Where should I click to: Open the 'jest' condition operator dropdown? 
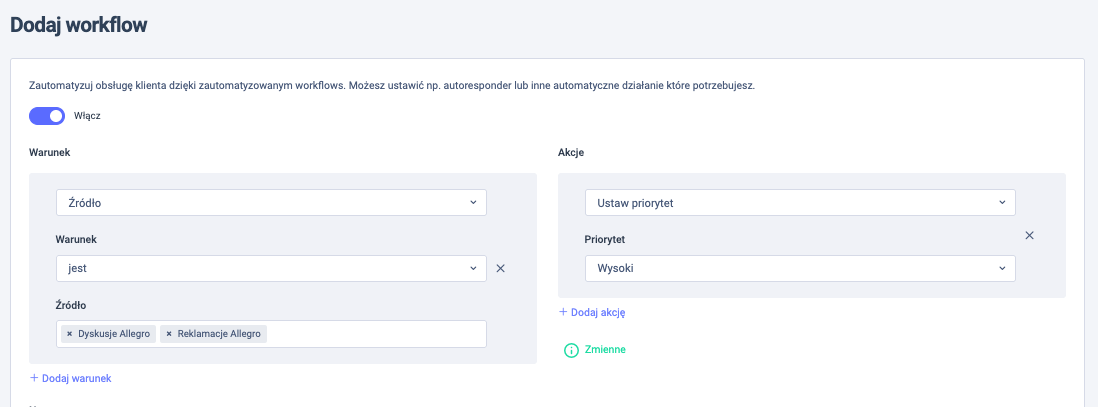pos(271,268)
